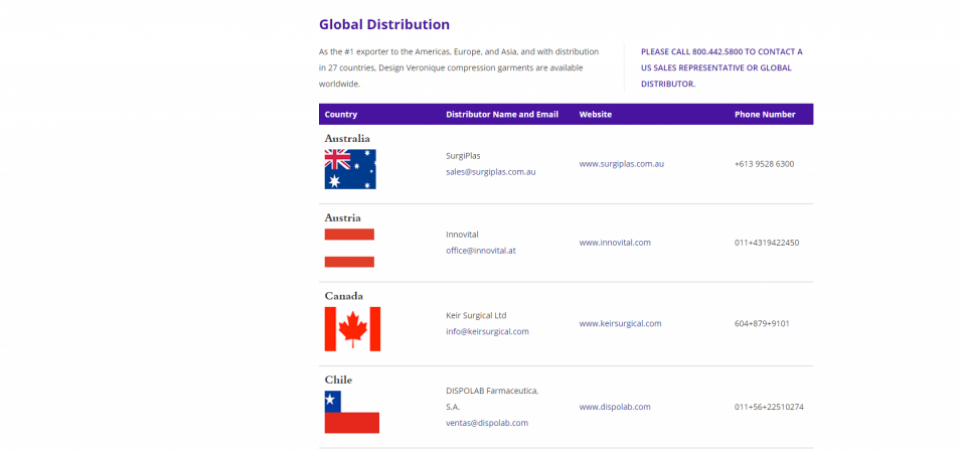
Task: Click phone number 011+4319422450
Action: tap(767, 242)
